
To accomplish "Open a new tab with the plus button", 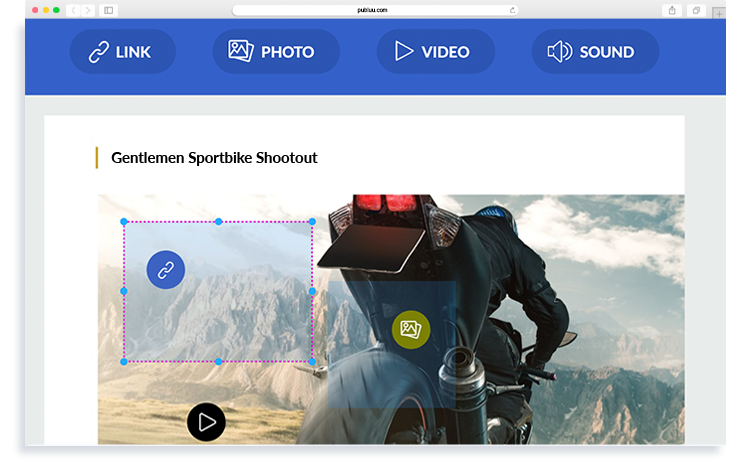I will click(x=719, y=13).
